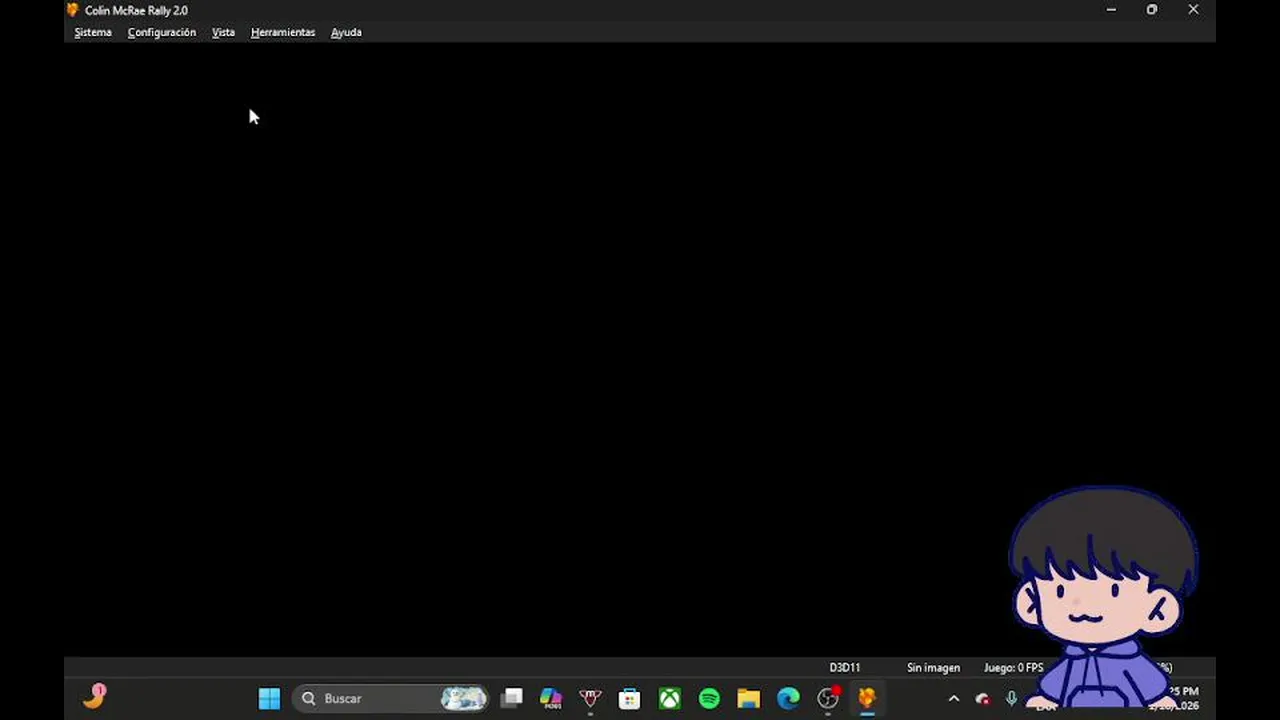This screenshot has height=720, width=1280.
Task: Select the running emulator taskbar icon
Action: coord(867,698)
